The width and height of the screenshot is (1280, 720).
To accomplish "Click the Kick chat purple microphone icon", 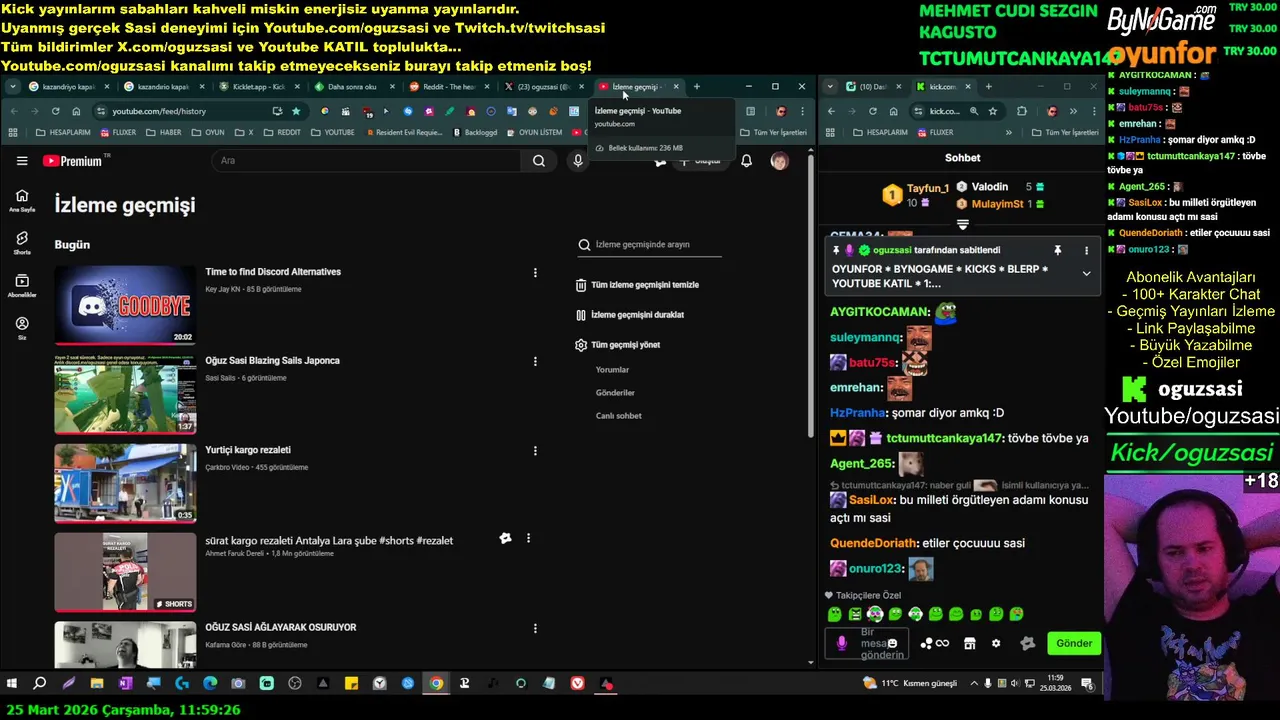I will coord(841,643).
